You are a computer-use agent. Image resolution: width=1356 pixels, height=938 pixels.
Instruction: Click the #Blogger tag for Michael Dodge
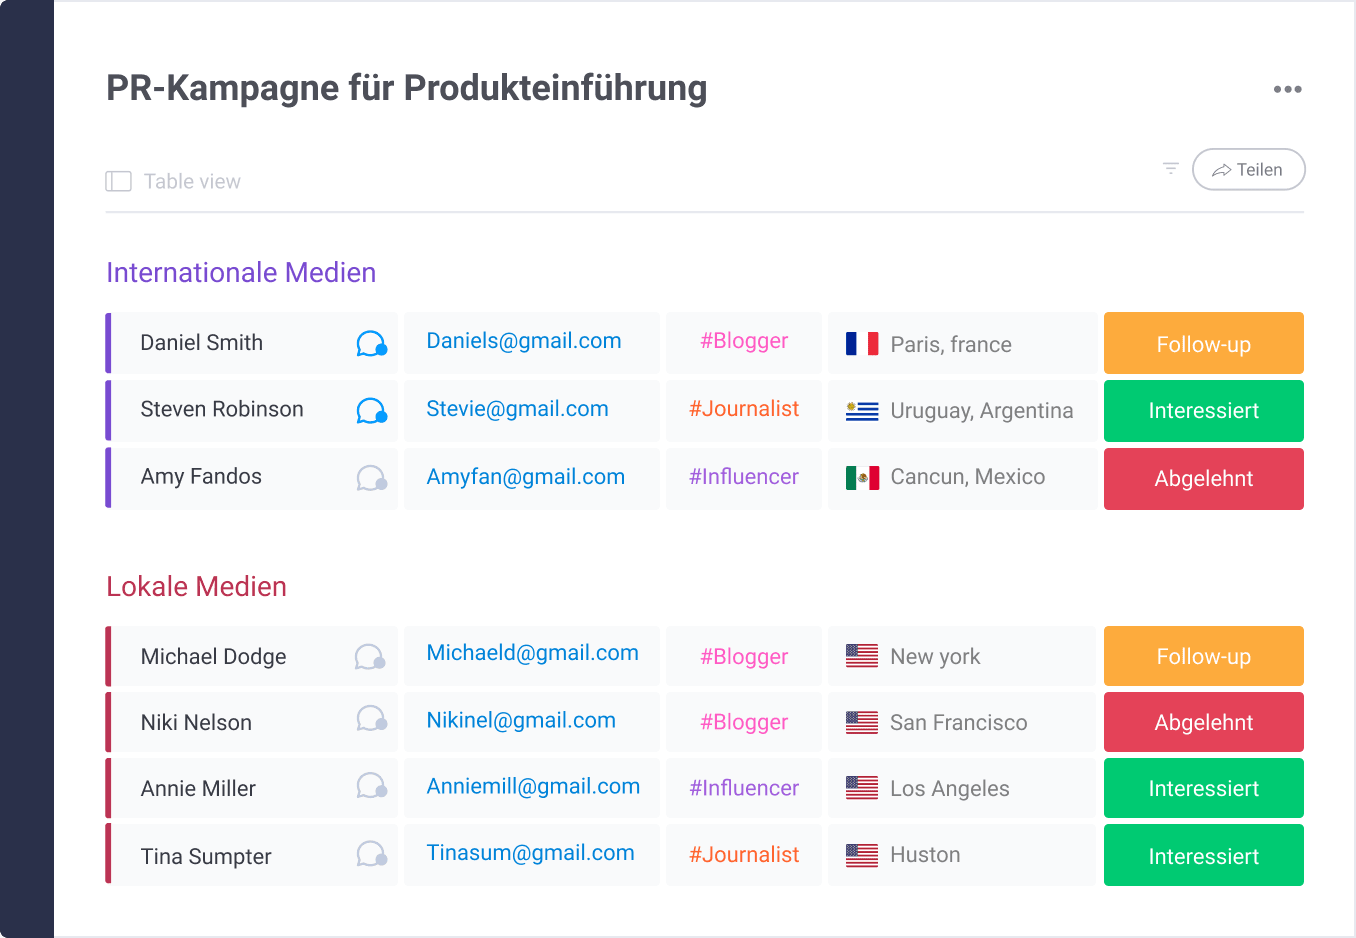click(744, 657)
